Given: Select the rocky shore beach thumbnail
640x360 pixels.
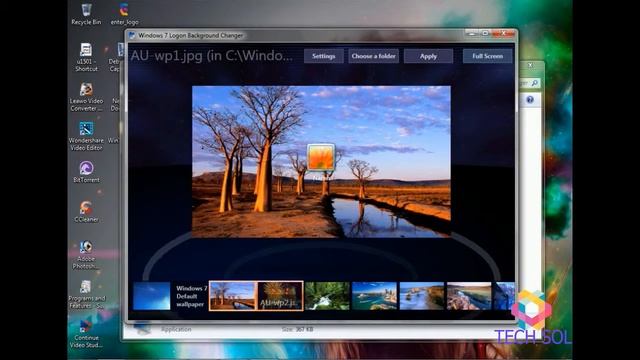Looking at the screenshot, I should coord(469,296).
